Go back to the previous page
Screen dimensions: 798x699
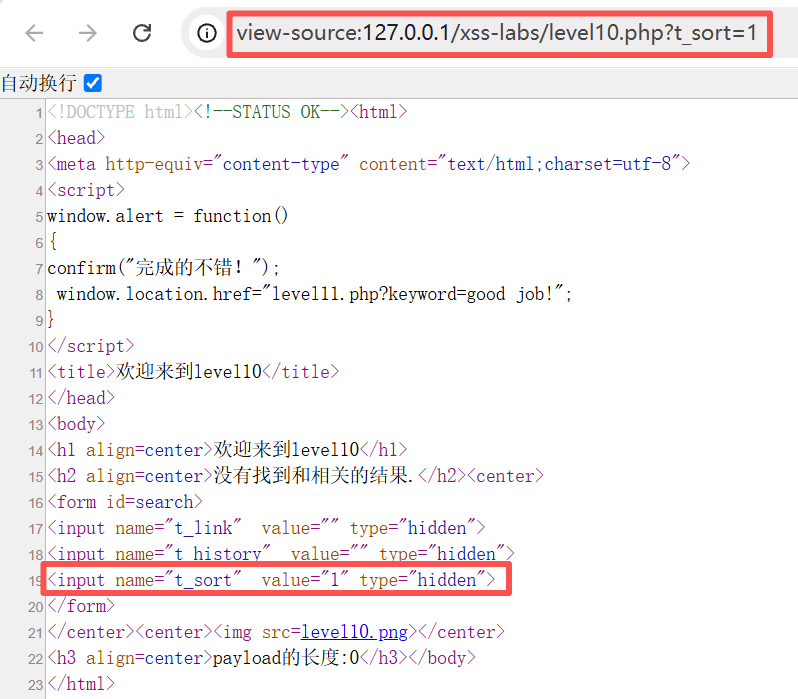34,33
